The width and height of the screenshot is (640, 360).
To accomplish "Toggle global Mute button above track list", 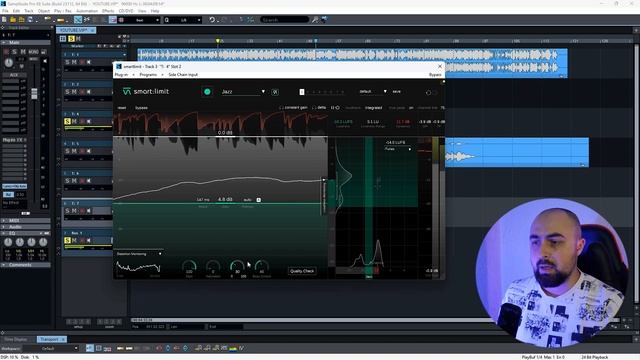I will [x=78, y=38].
